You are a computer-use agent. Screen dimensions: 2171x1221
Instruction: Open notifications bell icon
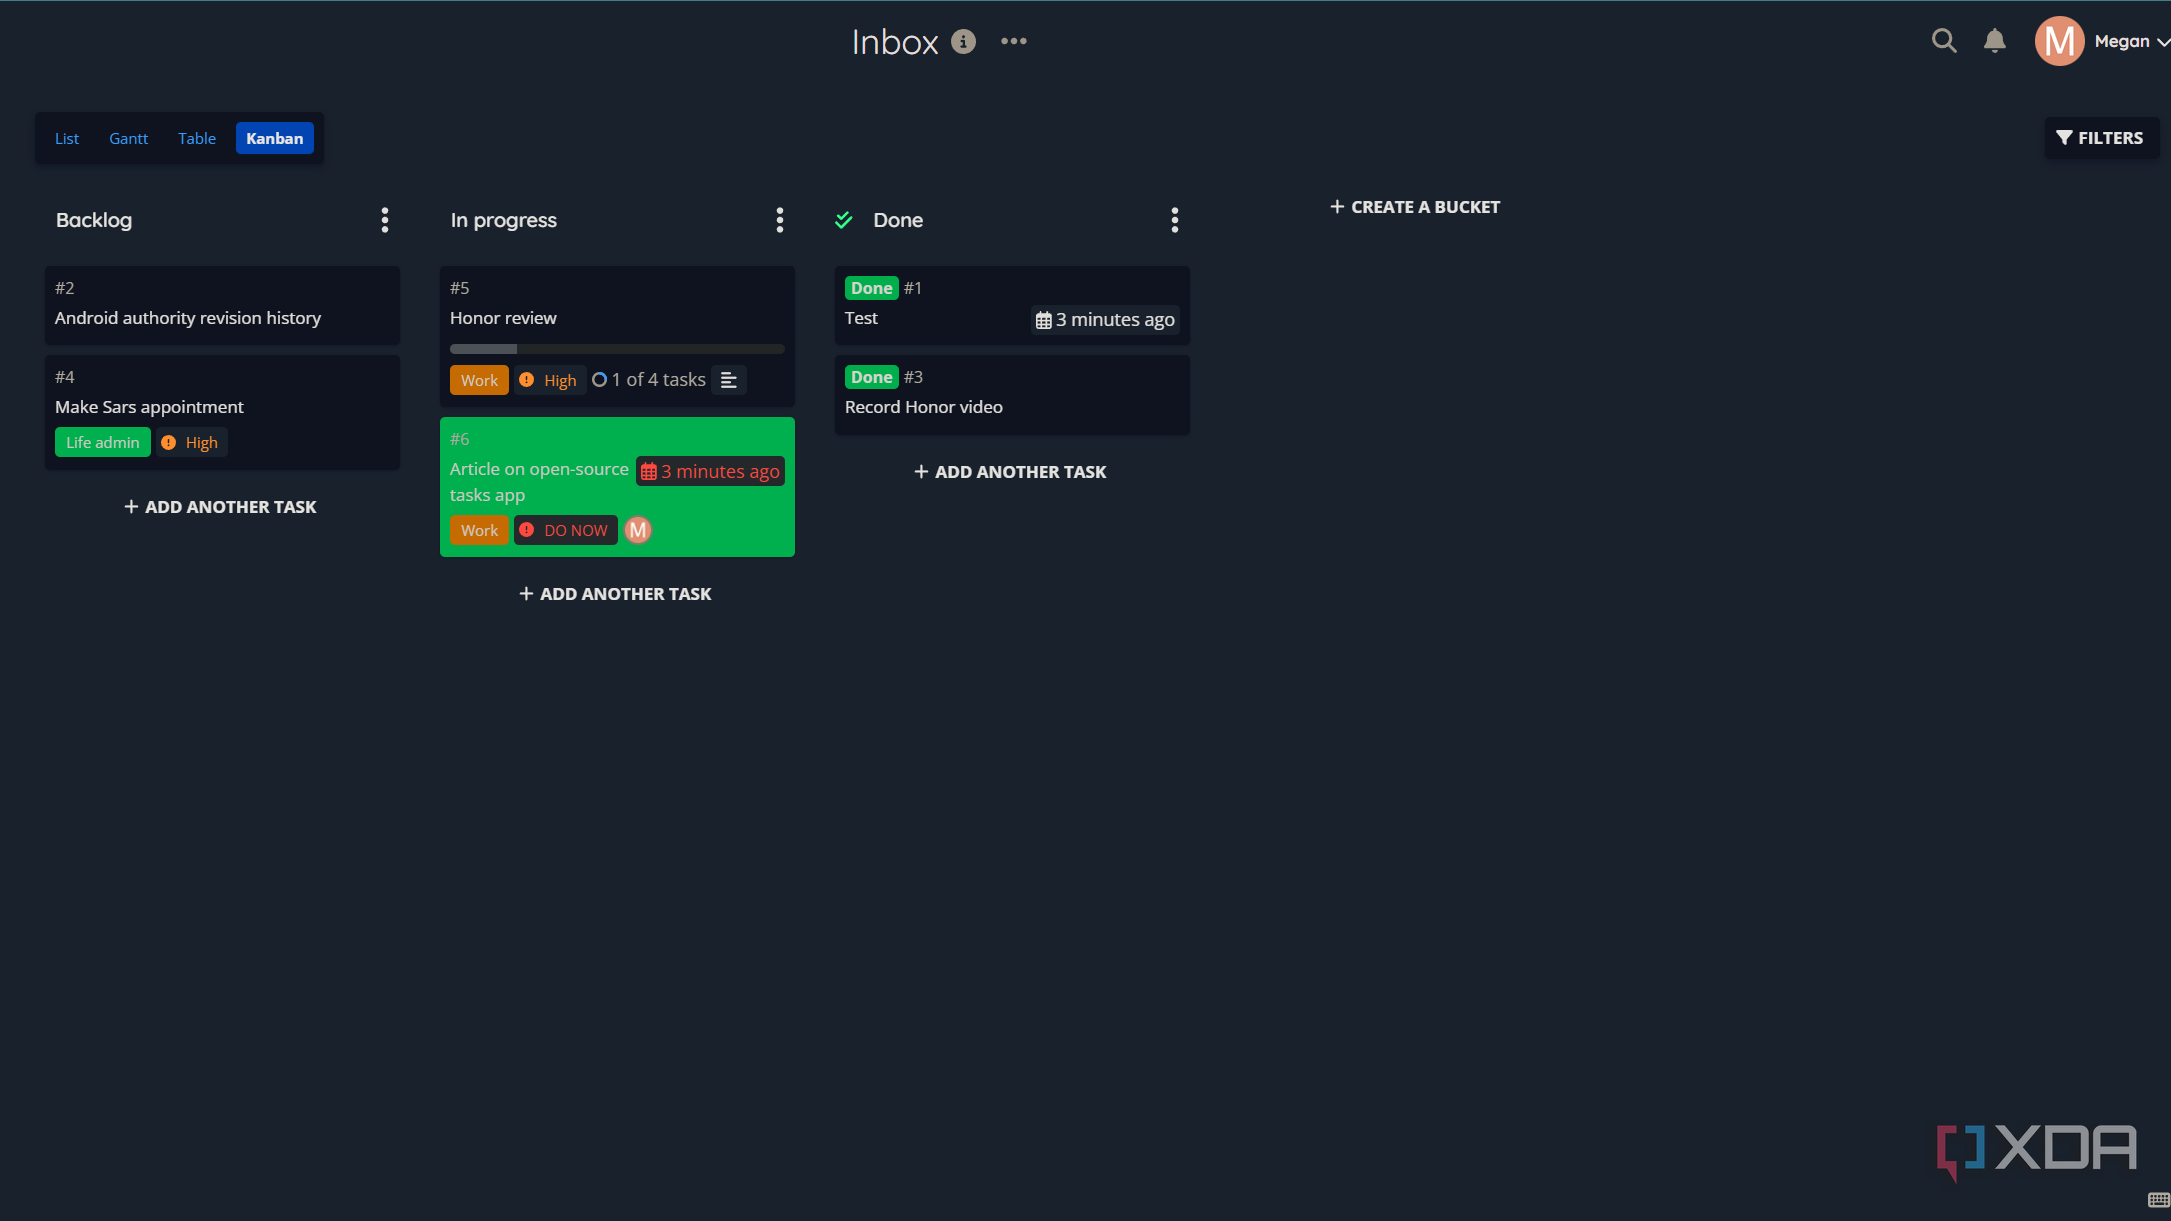click(1994, 41)
